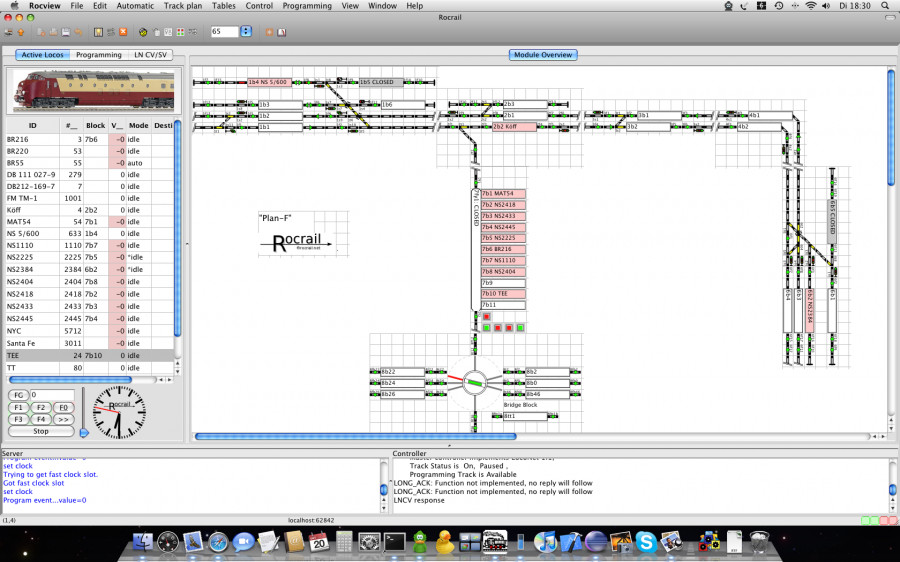Click the toolbar icon right of the padlock
The image size is (900, 562).
pyautogui.click(x=168, y=32)
